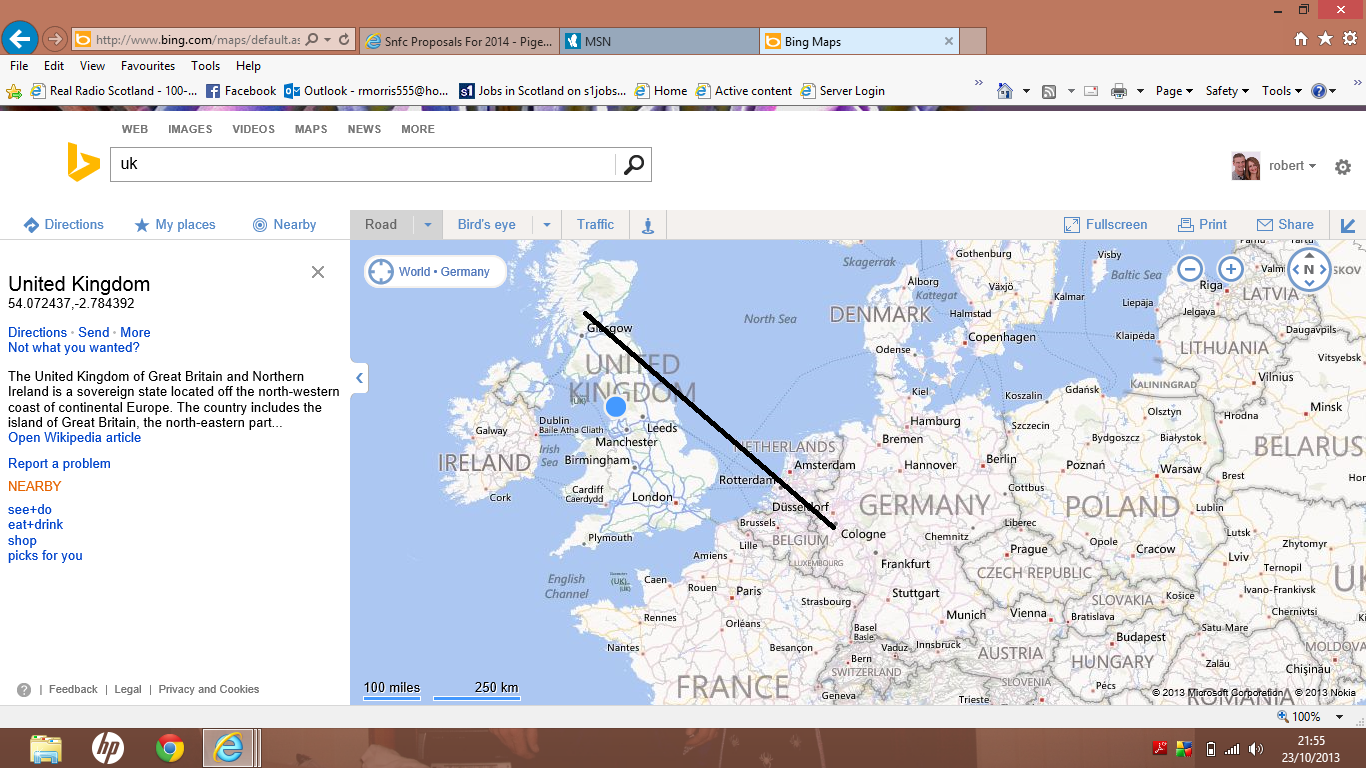Click into the Bing search box containing uk

tap(362, 165)
